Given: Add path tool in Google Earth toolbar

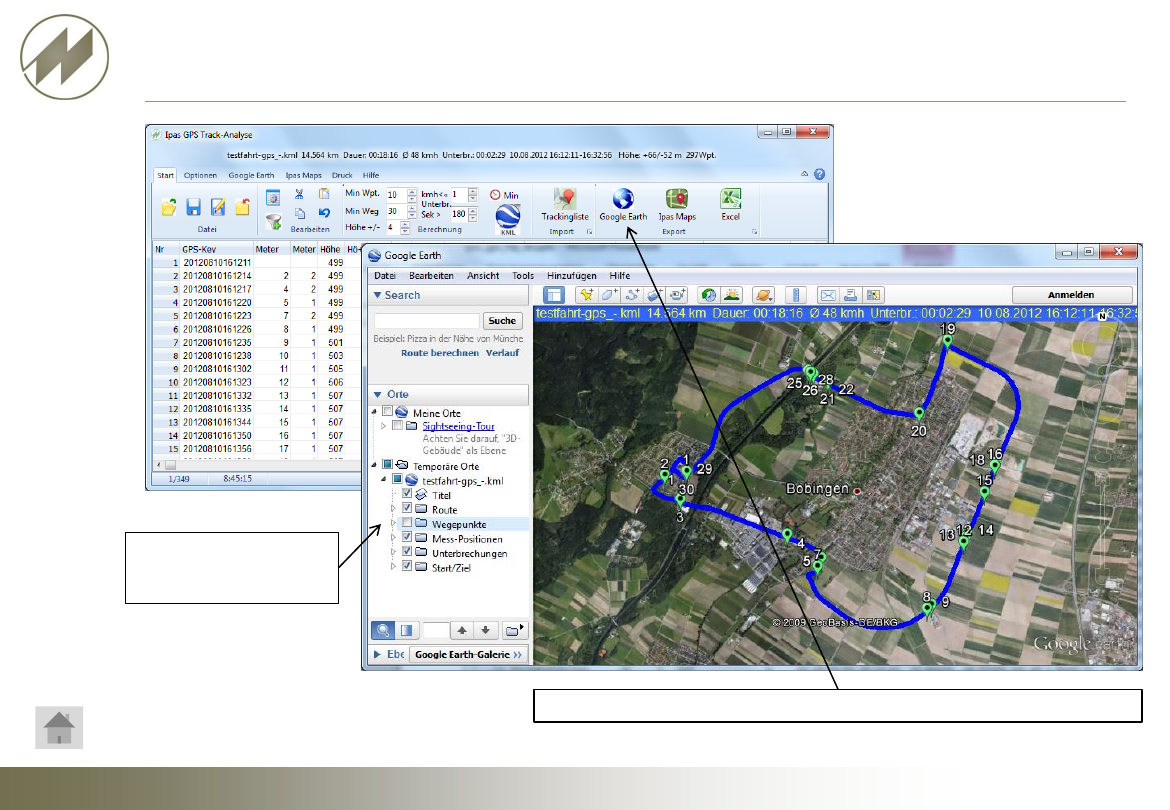Looking at the screenshot, I should (x=631, y=295).
